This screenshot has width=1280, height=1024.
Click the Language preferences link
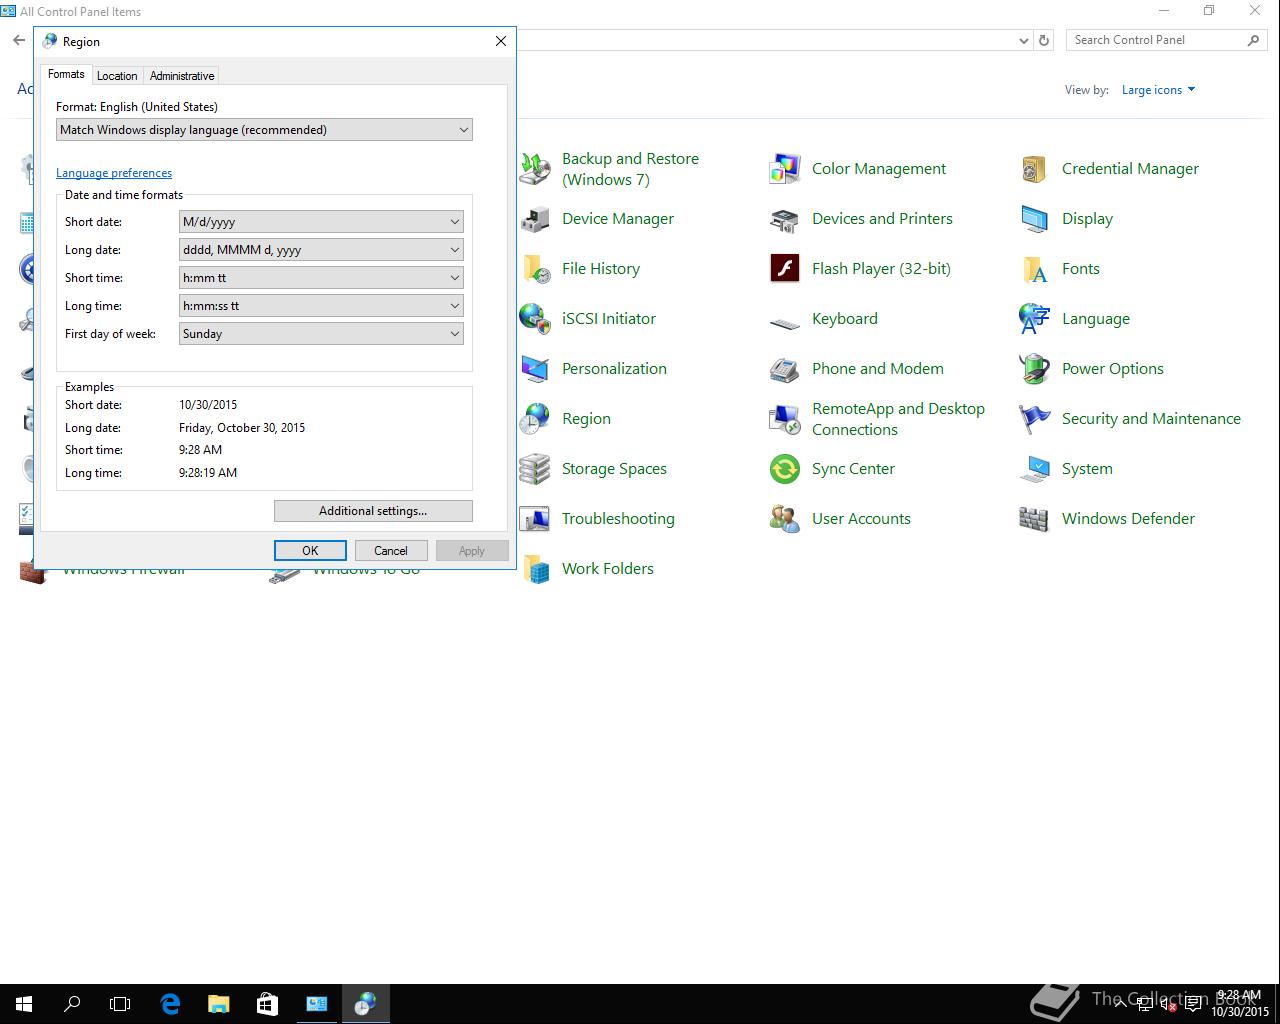point(114,173)
